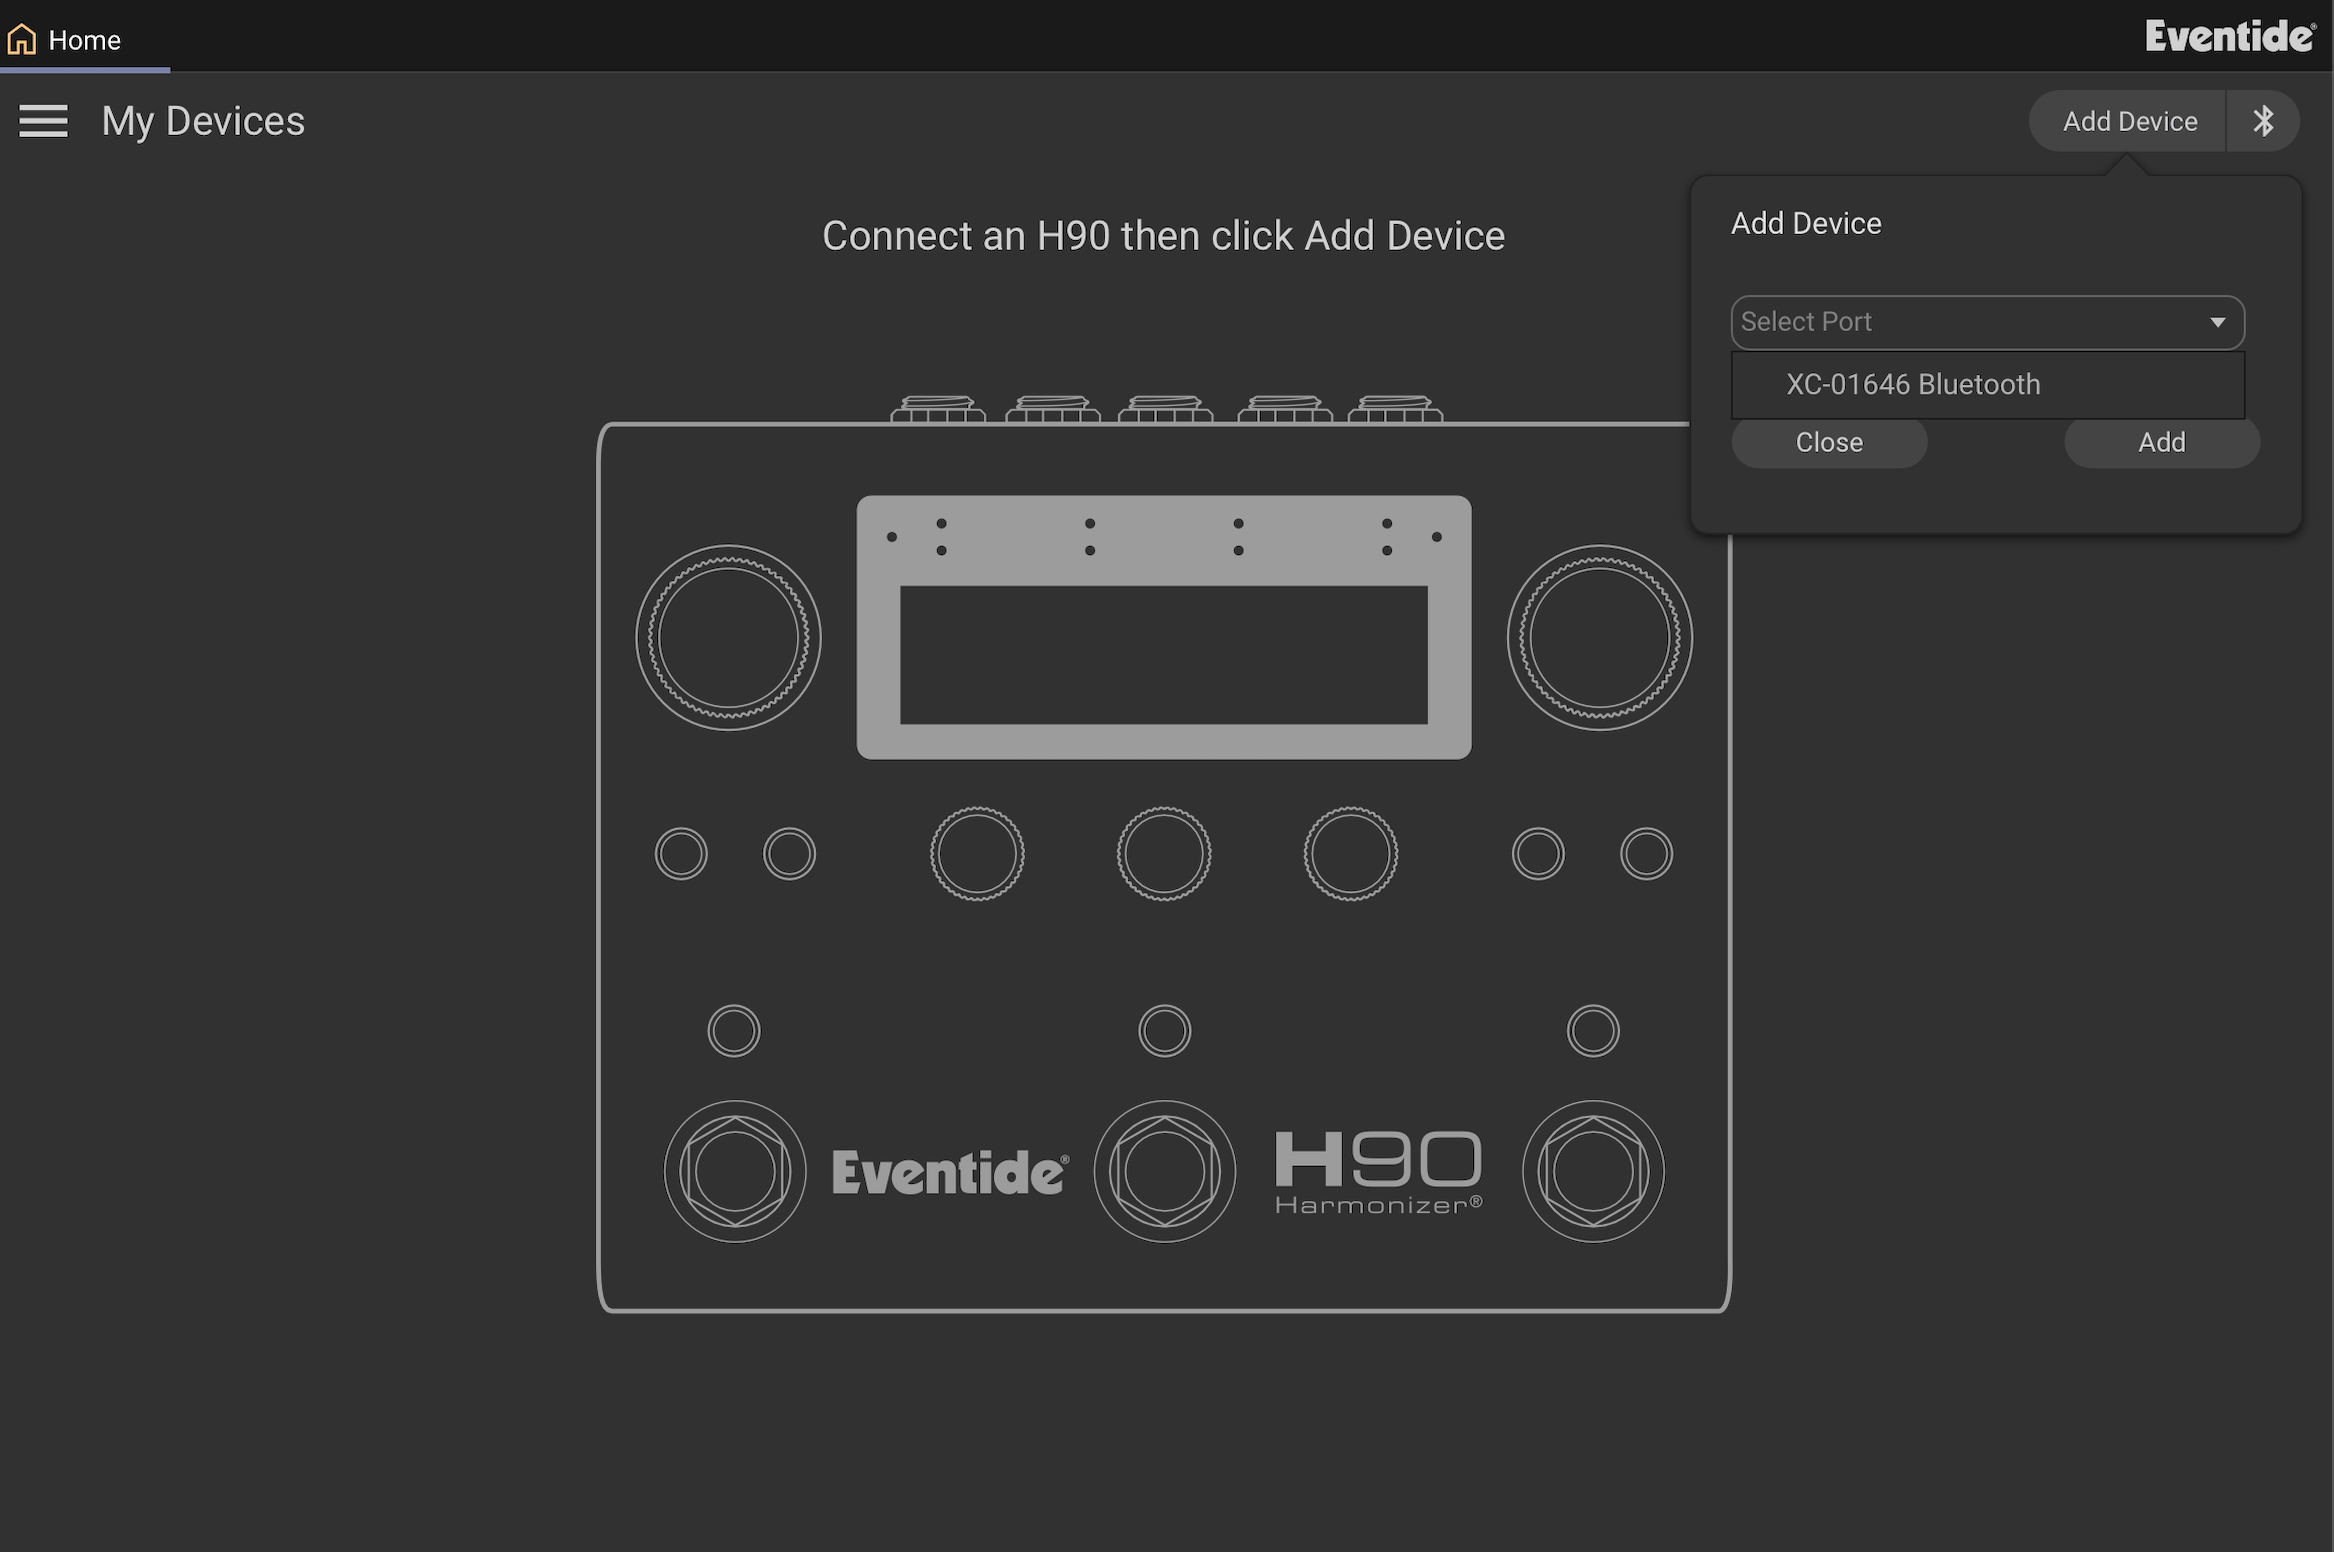Click the large right knob on H90
The height and width of the screenshot is (1552, 2334).
pos(1599,638)
